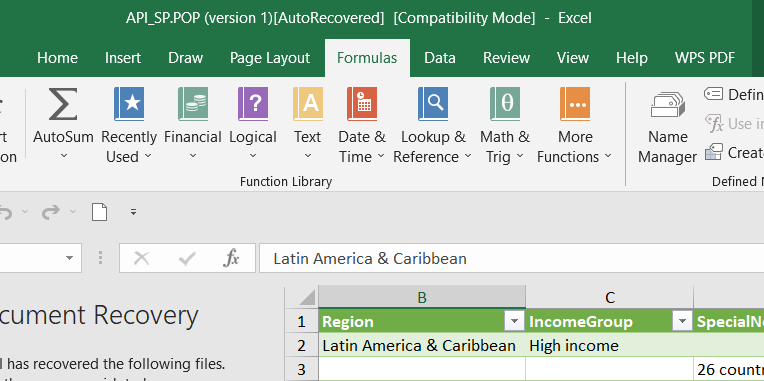Select column B header
Image resolution: width=764 pixels, height=381 pixels.
[x=422, y=297]
